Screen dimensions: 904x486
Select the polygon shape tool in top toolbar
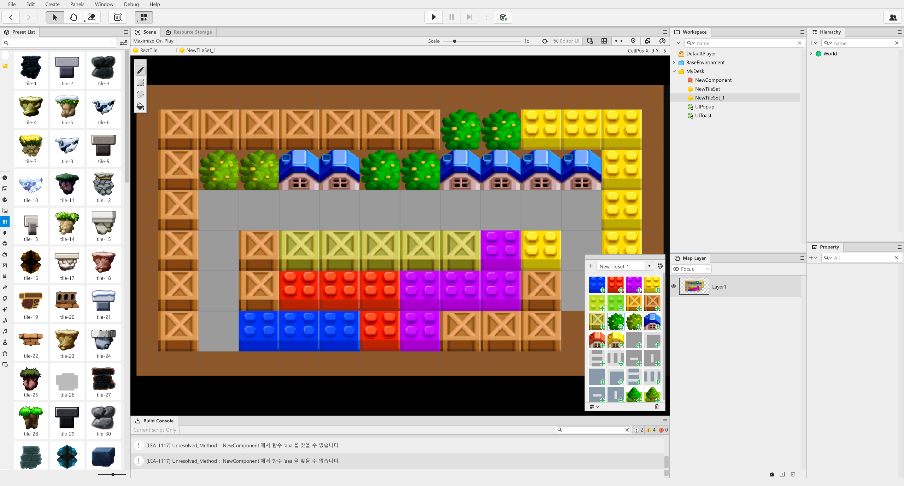[x=73, y=17]
